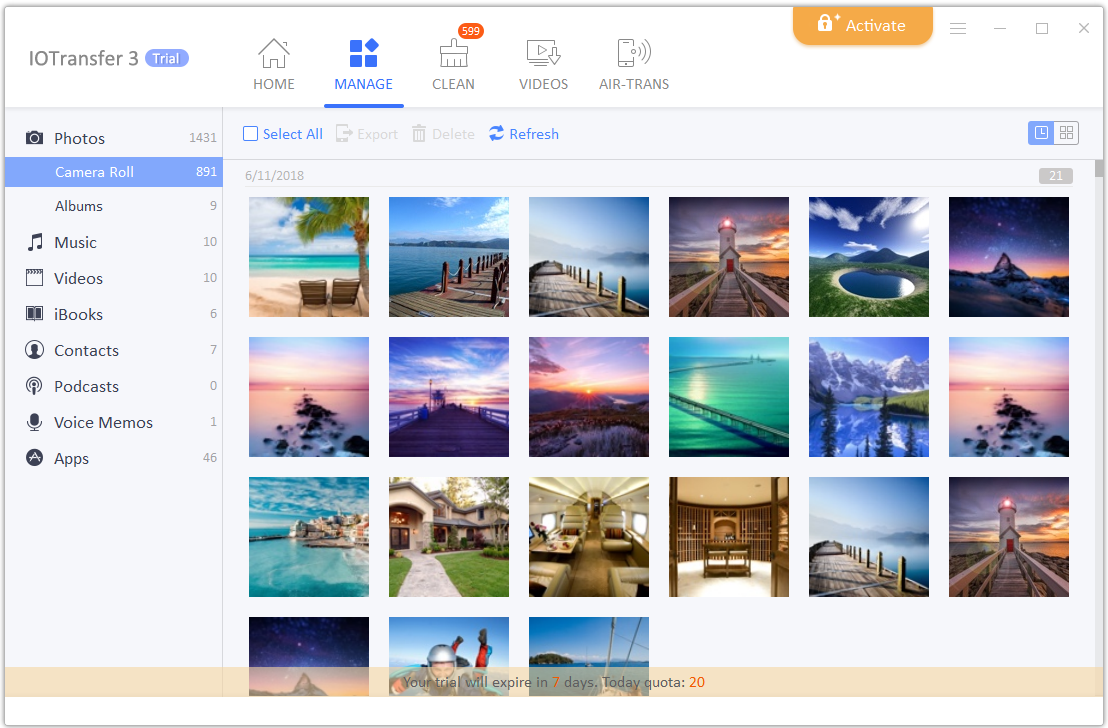Screen dimensions: 1108x728
Task: Switch to the MANAGE tab
Action: pyautogui.click(x=363, y=64)
